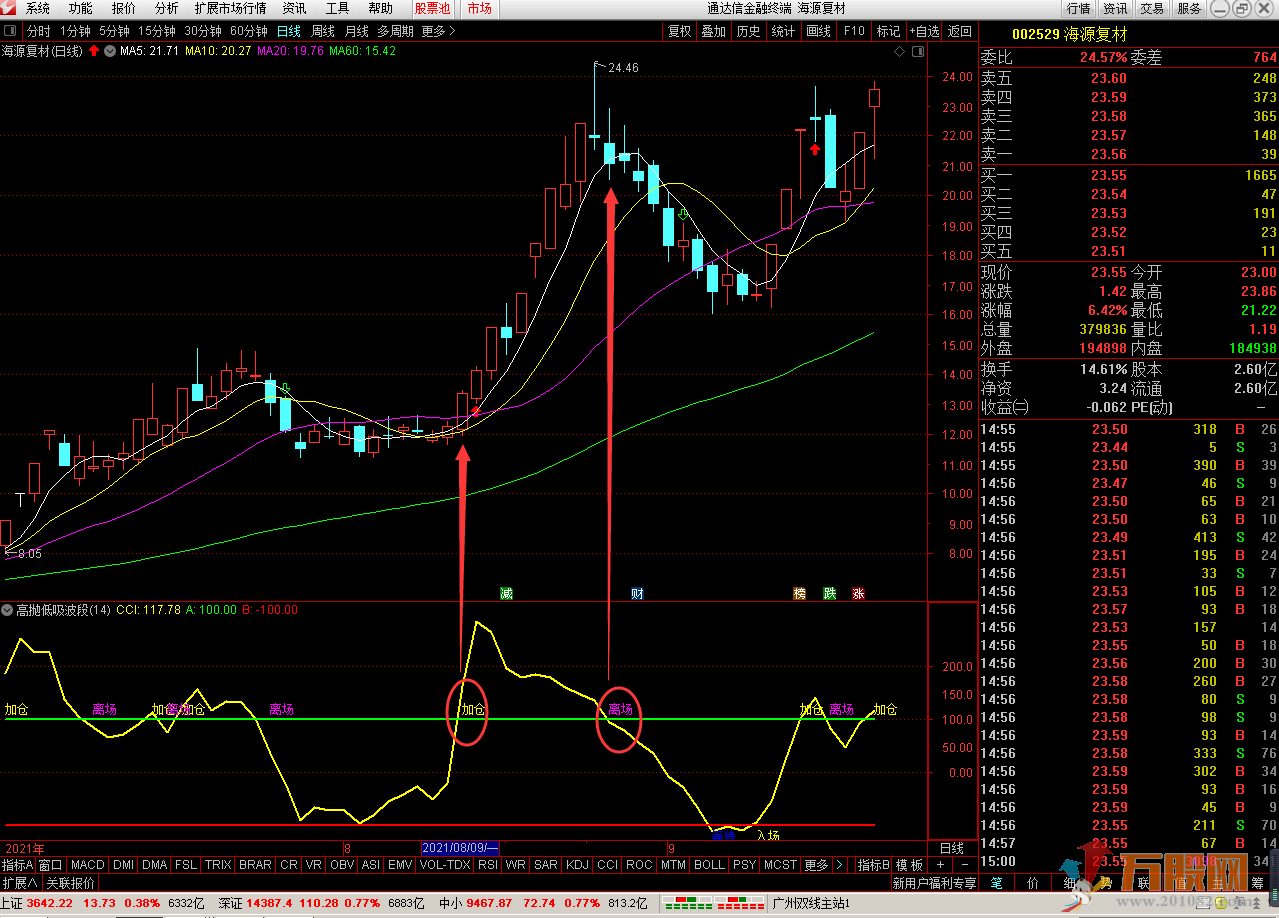
Task: Click the minus zoom button at the bottom
Action: [965, 865]
